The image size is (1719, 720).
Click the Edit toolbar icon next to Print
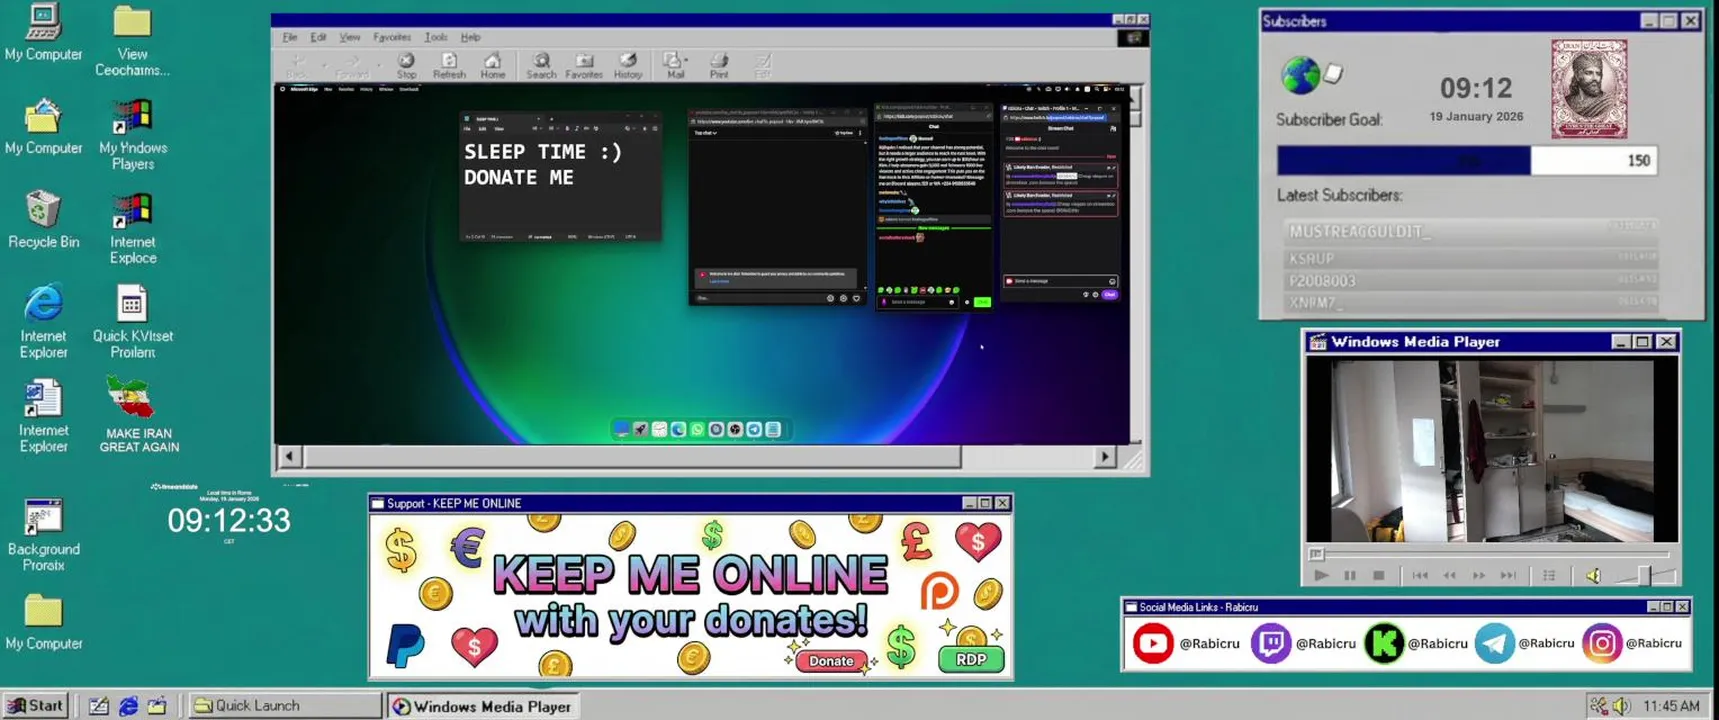coord(763,66)
